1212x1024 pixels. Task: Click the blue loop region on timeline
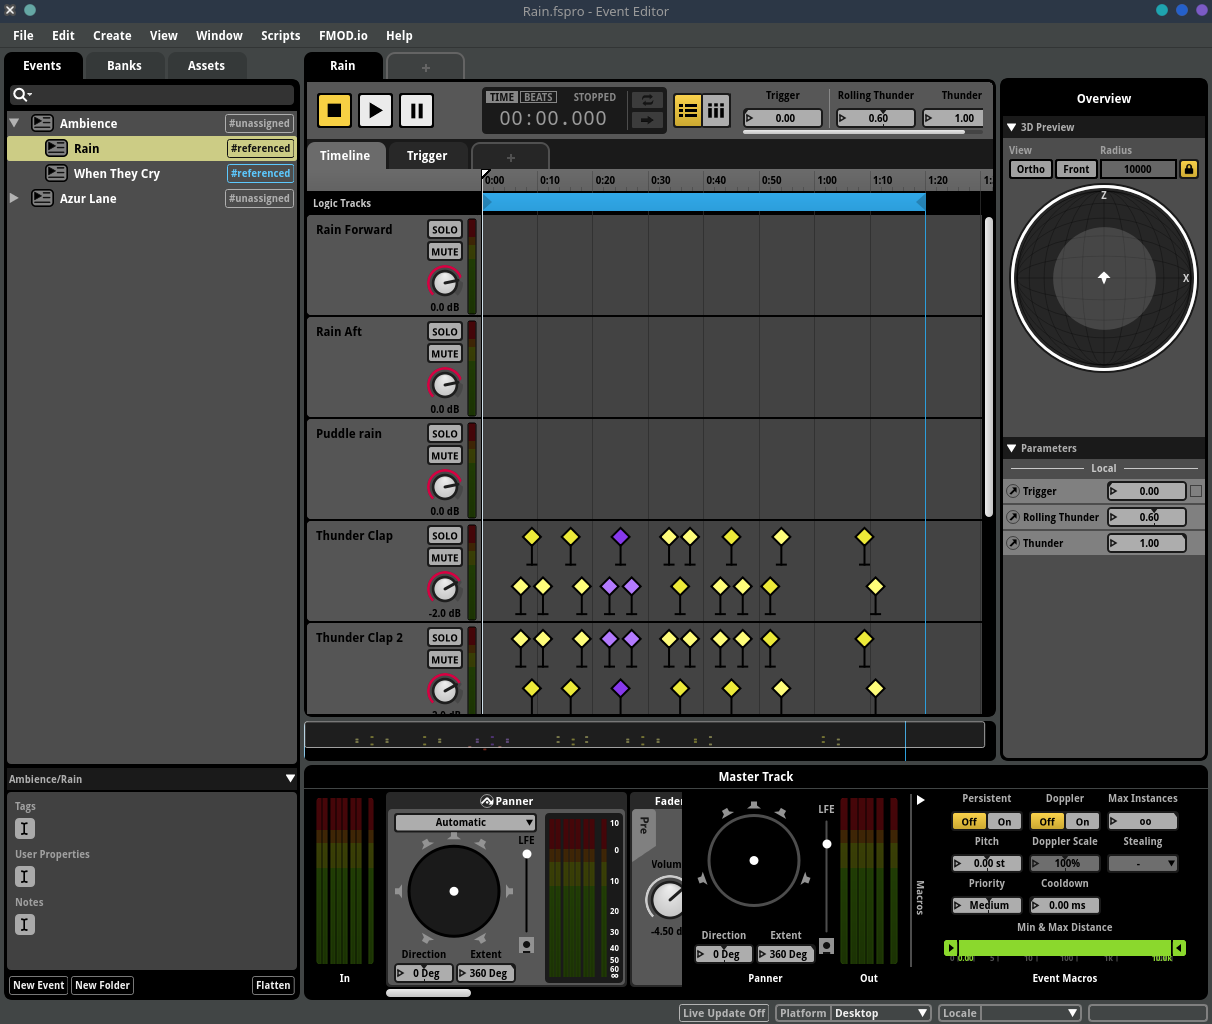704,203
